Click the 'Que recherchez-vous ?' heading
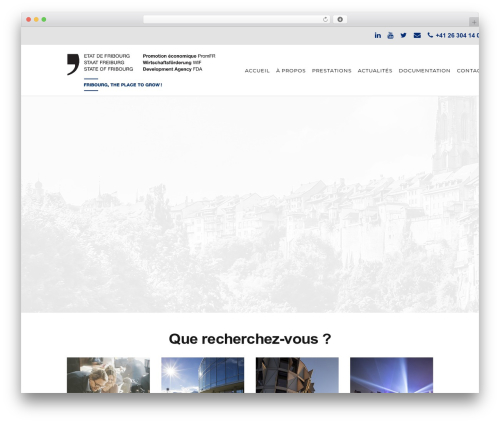 (250, 339)
